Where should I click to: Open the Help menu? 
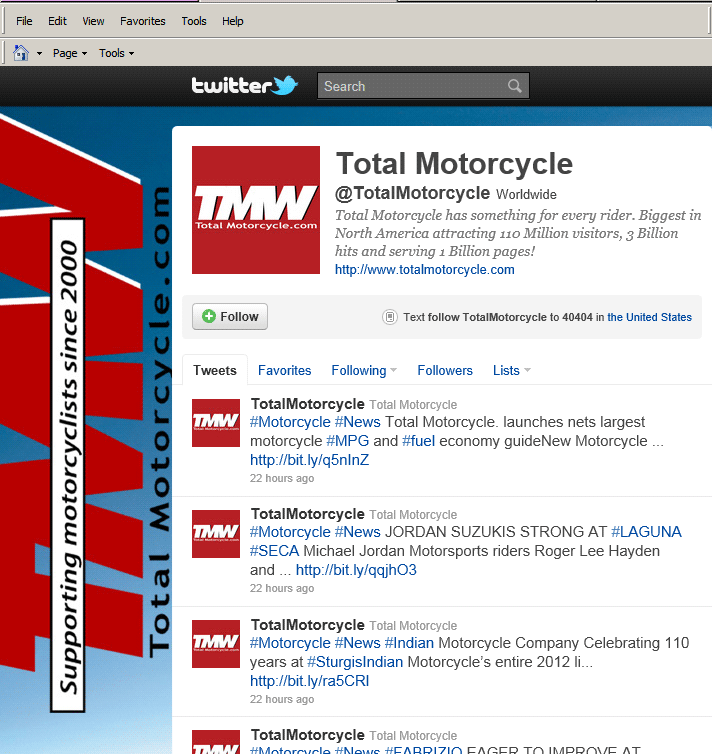click(233, 21)
